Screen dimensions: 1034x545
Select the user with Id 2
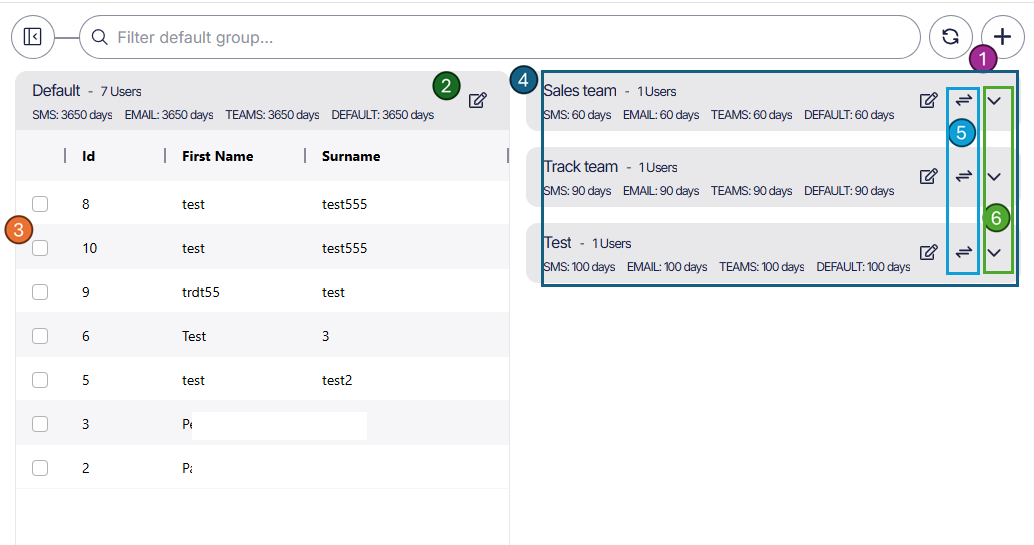[40, 468]
